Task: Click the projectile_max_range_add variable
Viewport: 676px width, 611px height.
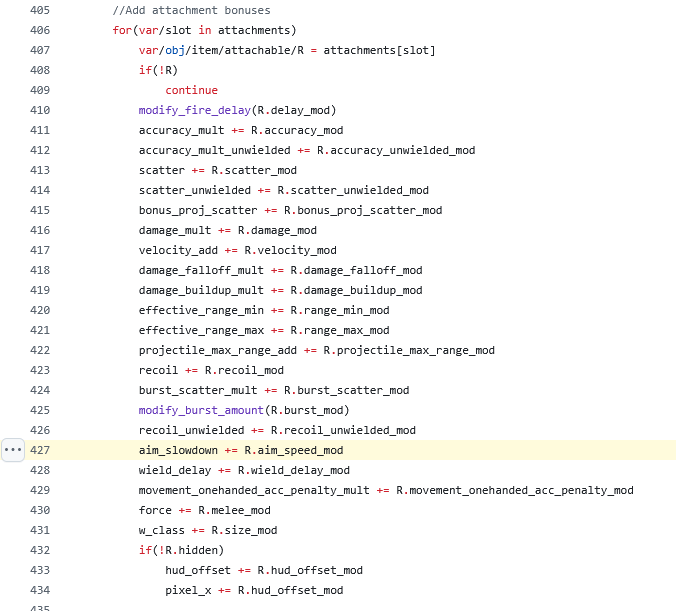Action: (217, 350)
